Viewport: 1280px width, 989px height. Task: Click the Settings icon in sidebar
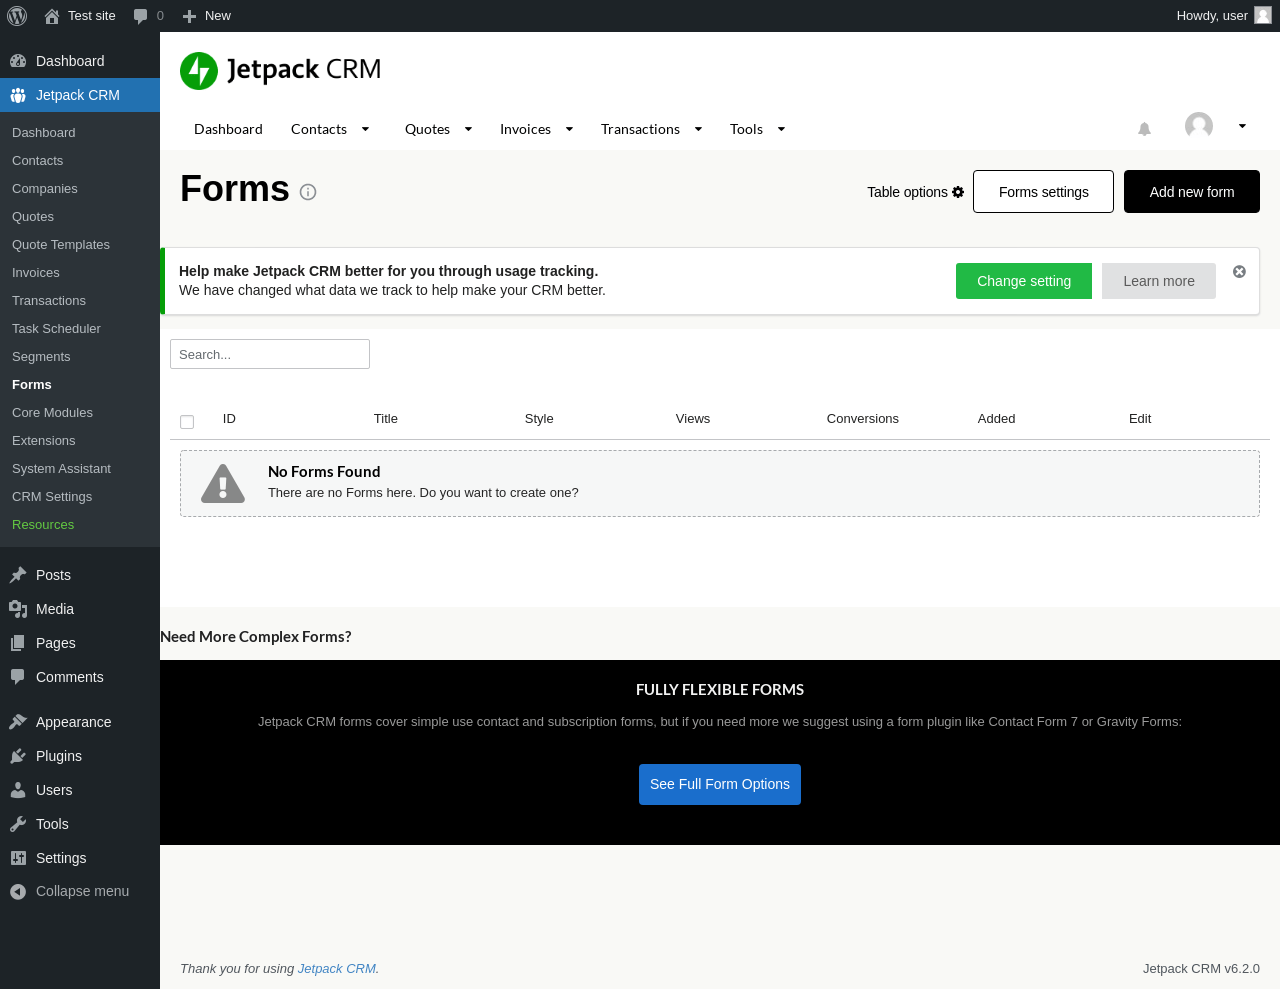click(18, 858)
